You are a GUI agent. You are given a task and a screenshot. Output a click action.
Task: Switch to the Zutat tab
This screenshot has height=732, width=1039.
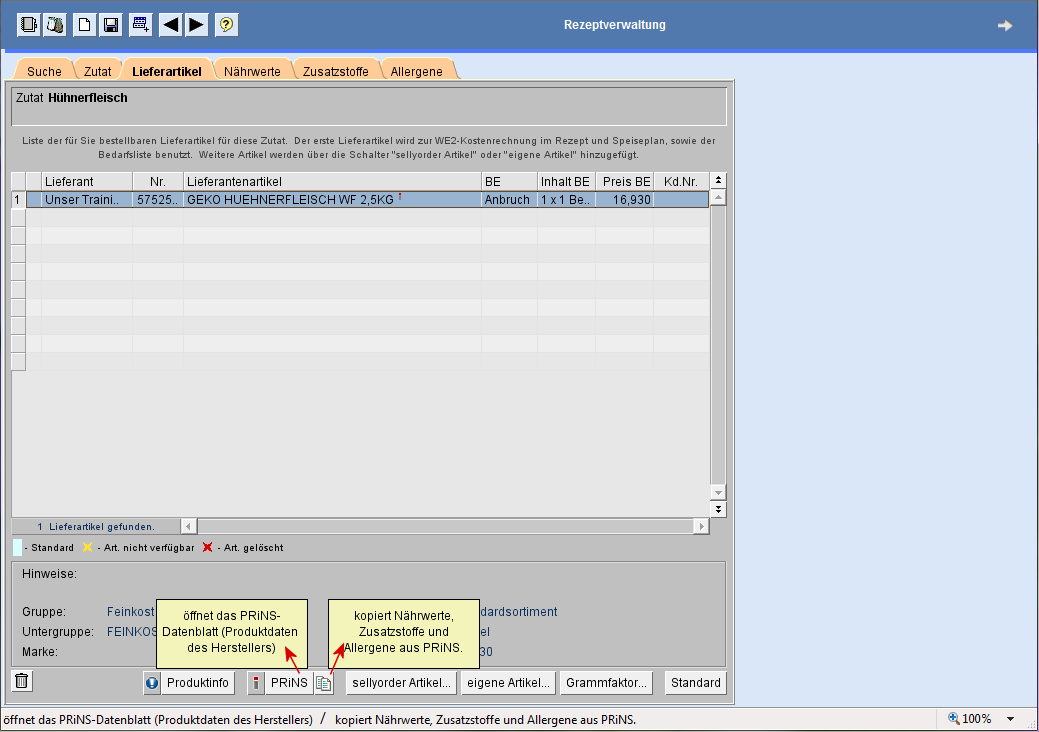[97, 72]
